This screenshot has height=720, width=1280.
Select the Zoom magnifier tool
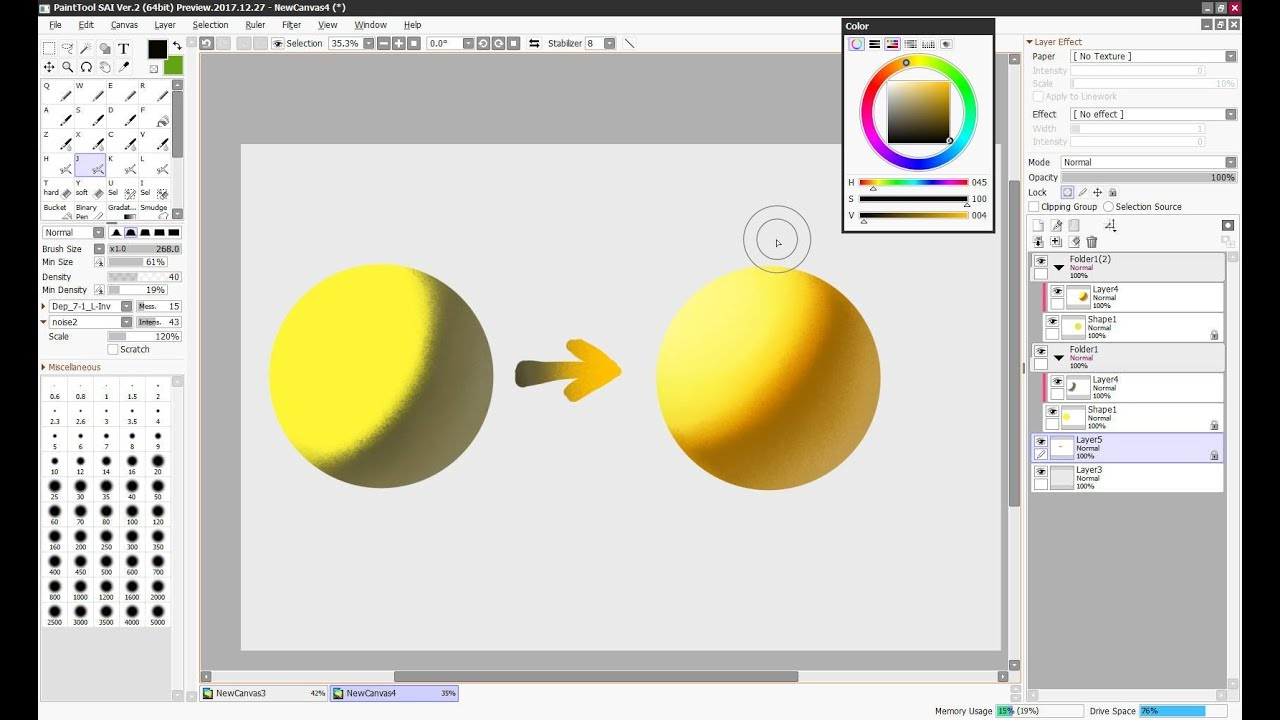(67, 67)
